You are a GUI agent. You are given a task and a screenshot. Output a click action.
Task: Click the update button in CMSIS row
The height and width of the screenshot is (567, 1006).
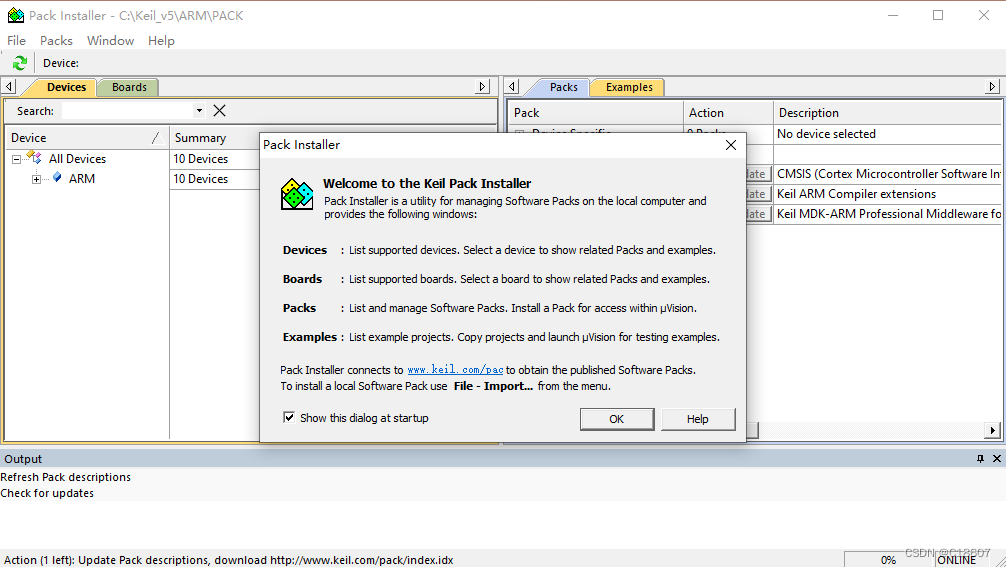tap(758, 174)
